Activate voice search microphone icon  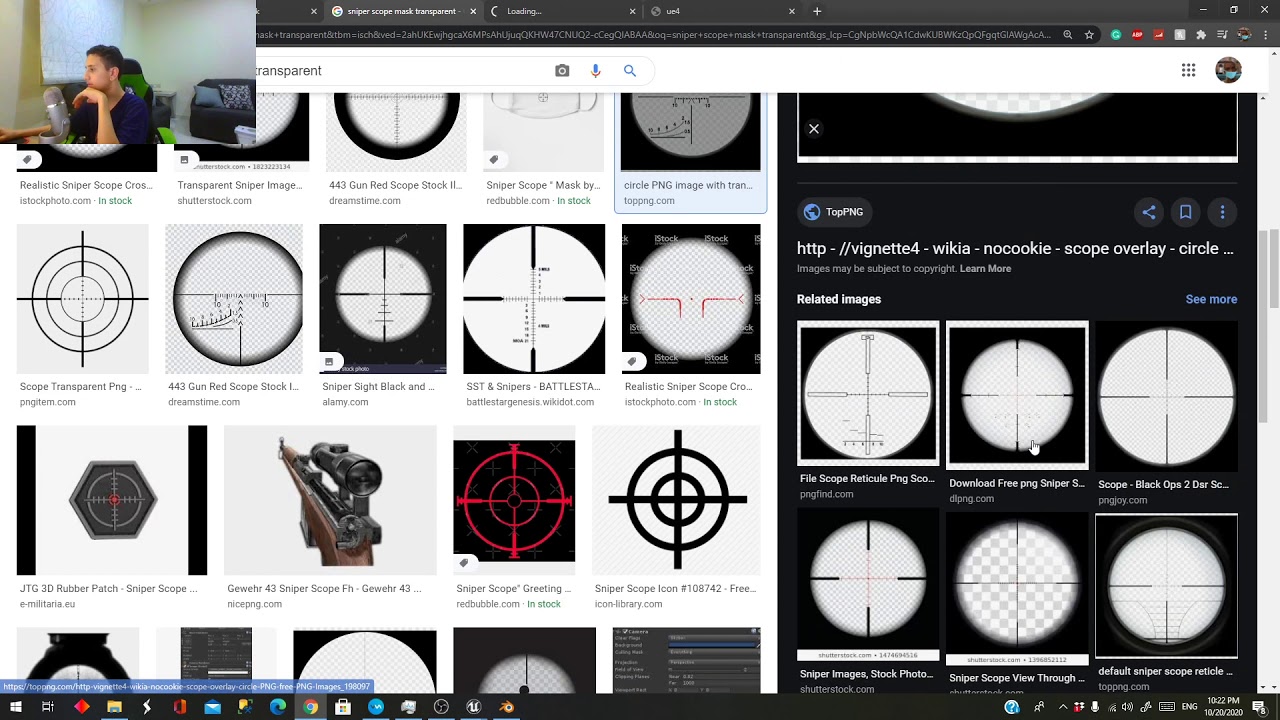tap(596, 71)
